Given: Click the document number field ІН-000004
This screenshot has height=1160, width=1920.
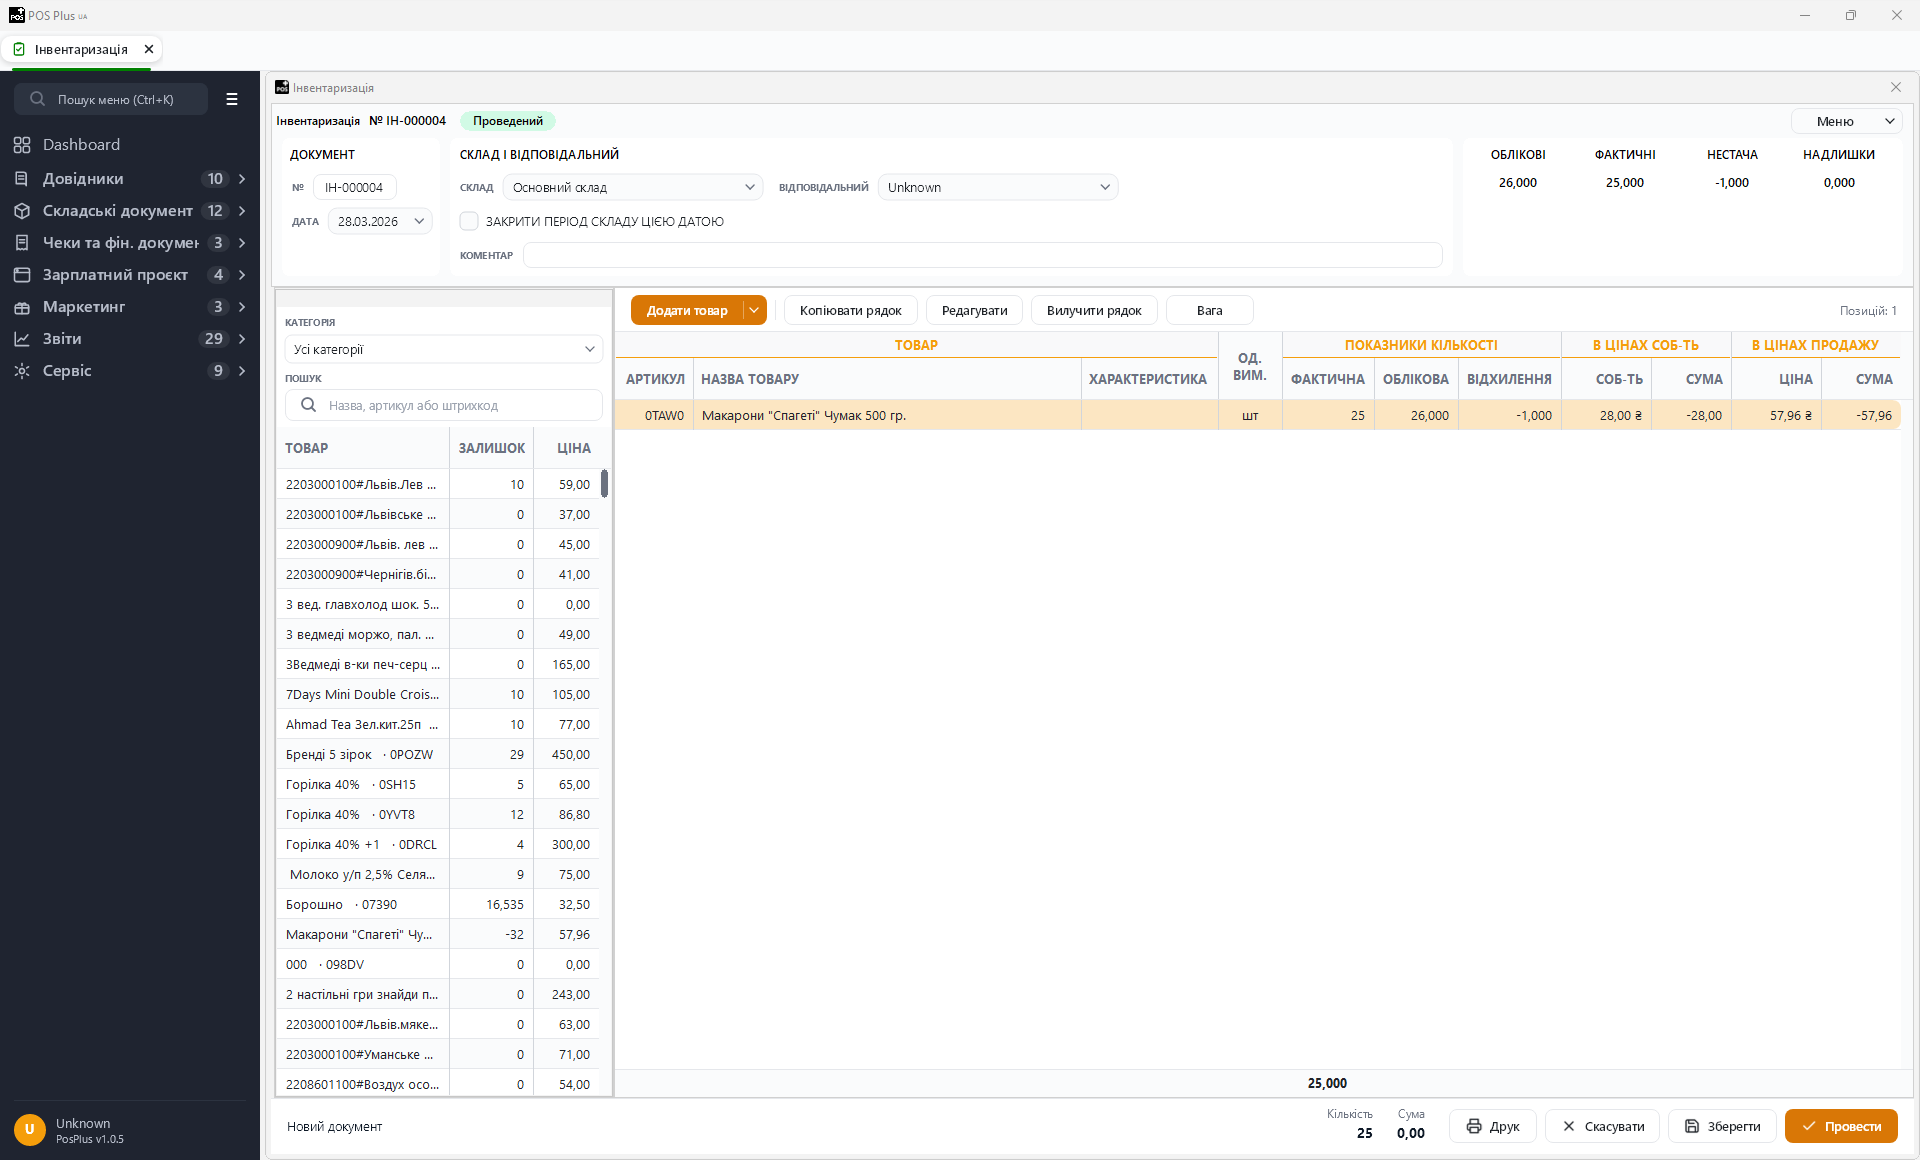Looking at the screenshot, I should pyautogui.click(x=355, y=187).
